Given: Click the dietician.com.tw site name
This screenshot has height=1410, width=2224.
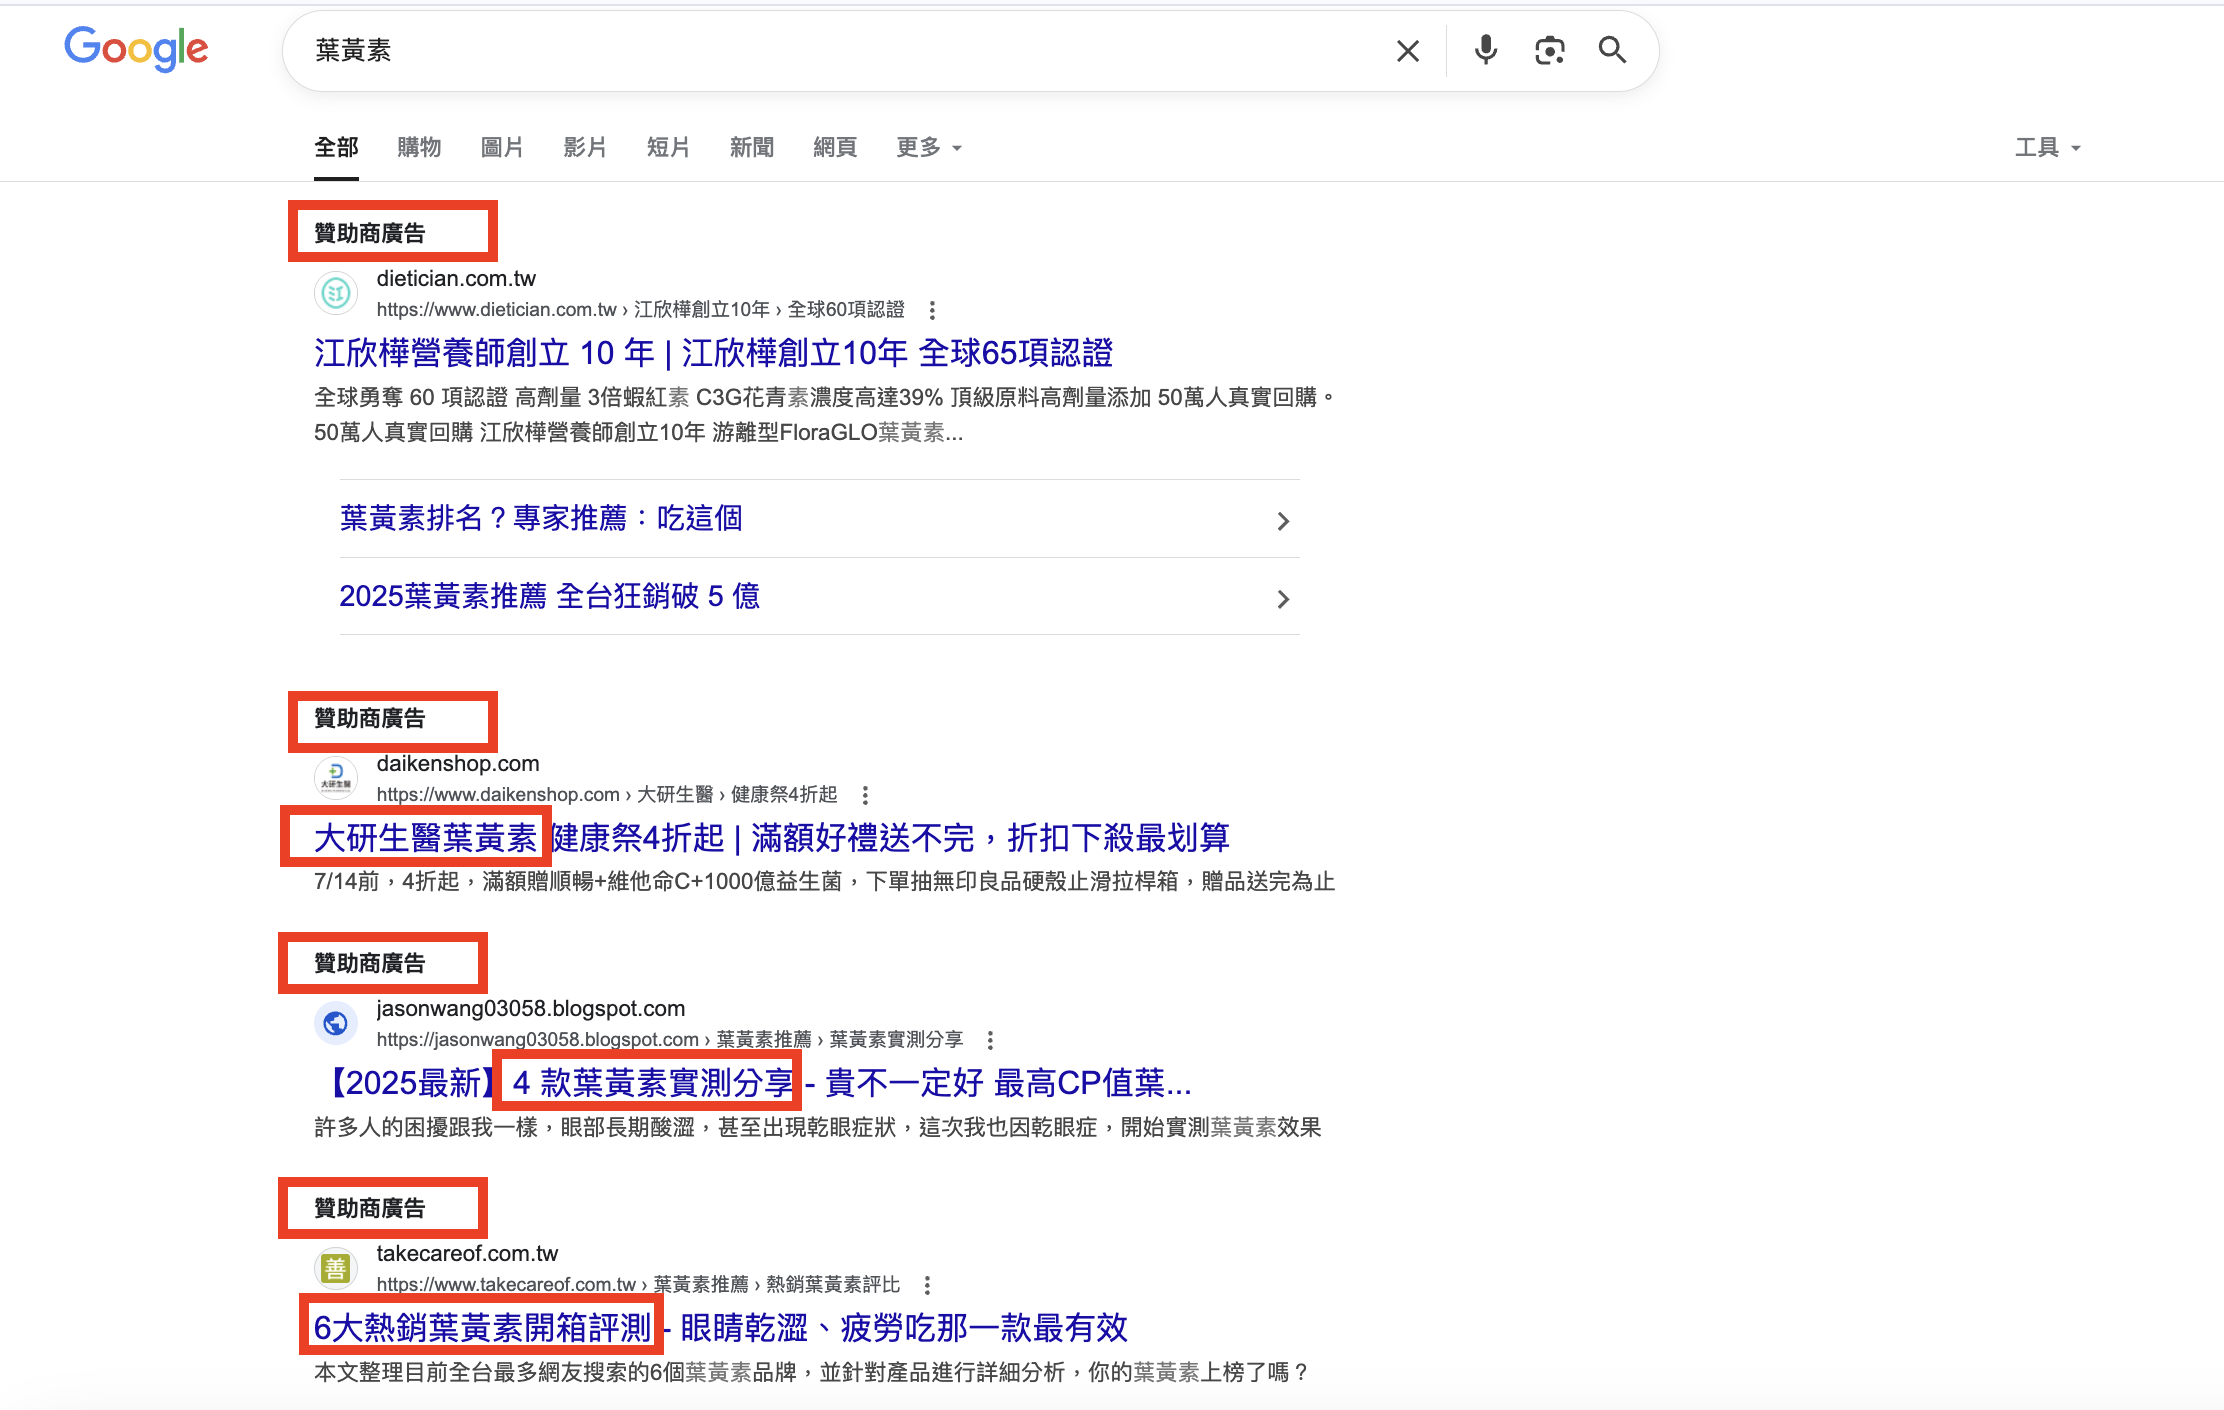Looking at the screenshot, I should coord(456,278).
